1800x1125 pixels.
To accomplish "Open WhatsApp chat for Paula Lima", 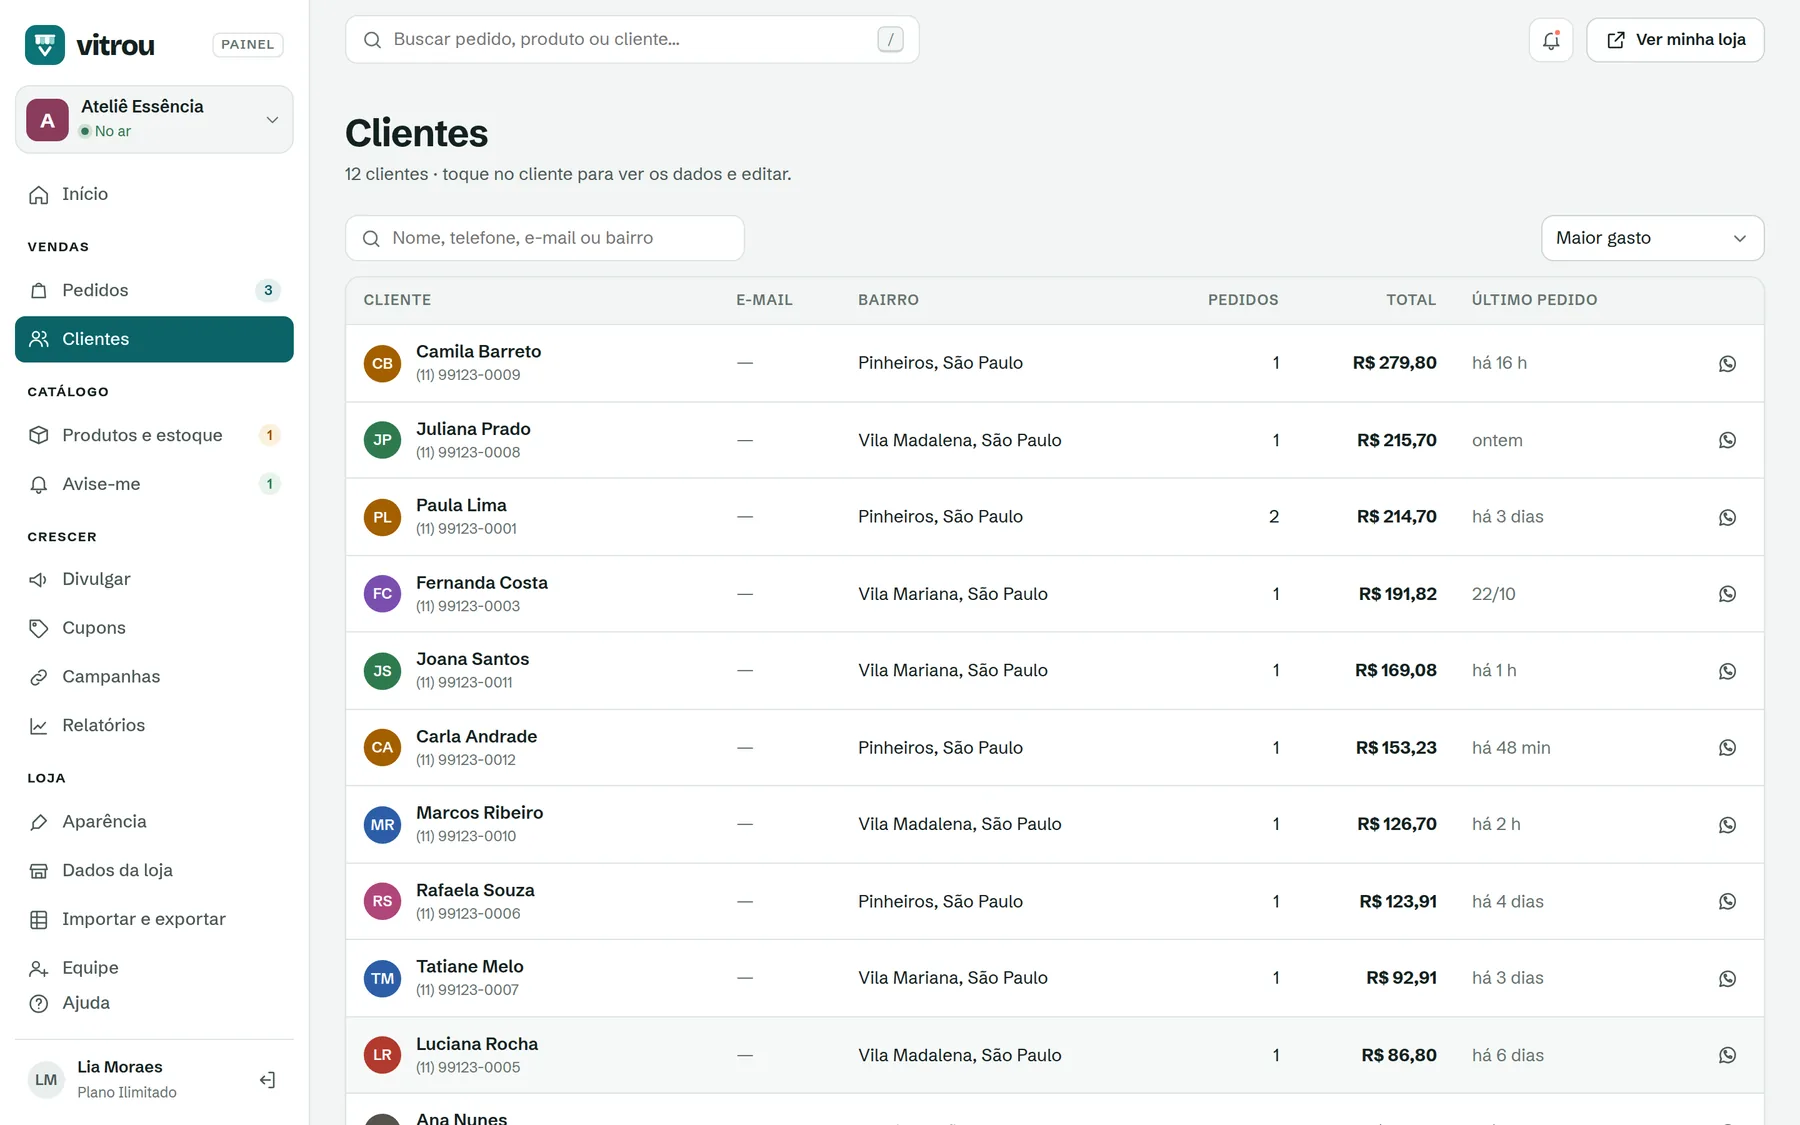I will point(1727,517).
